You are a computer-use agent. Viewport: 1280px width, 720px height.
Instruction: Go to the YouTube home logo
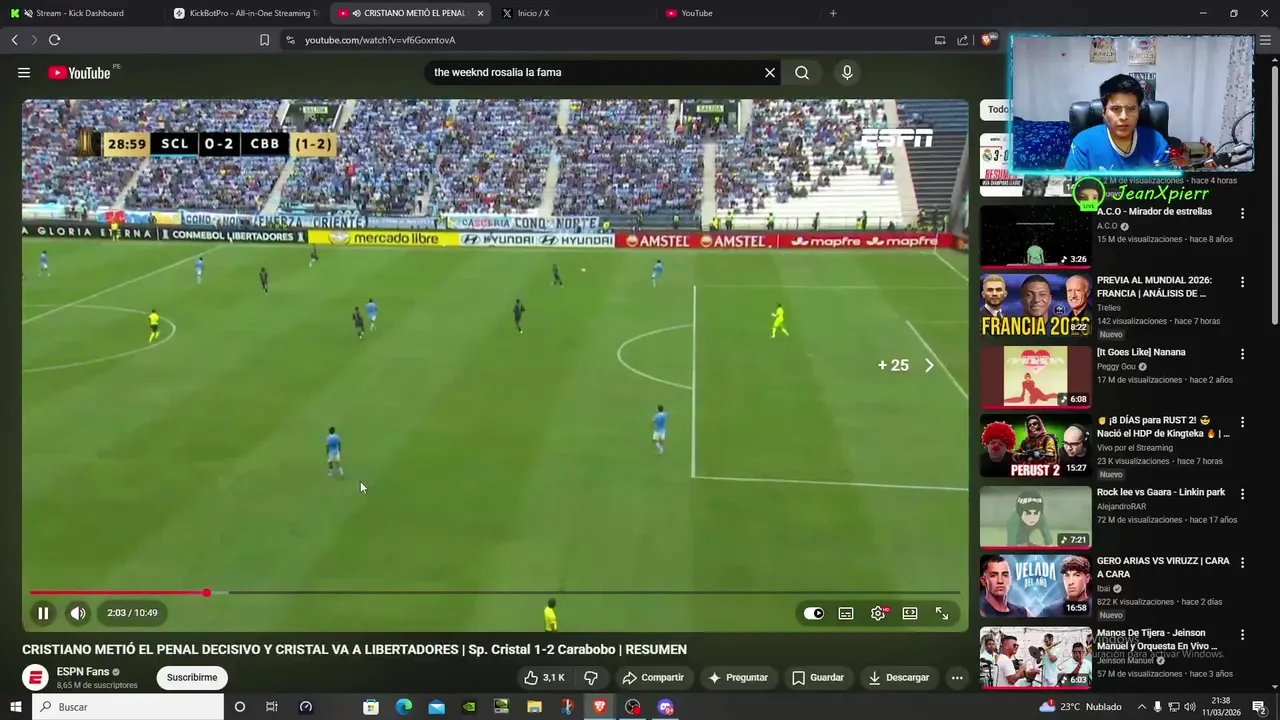79,72
